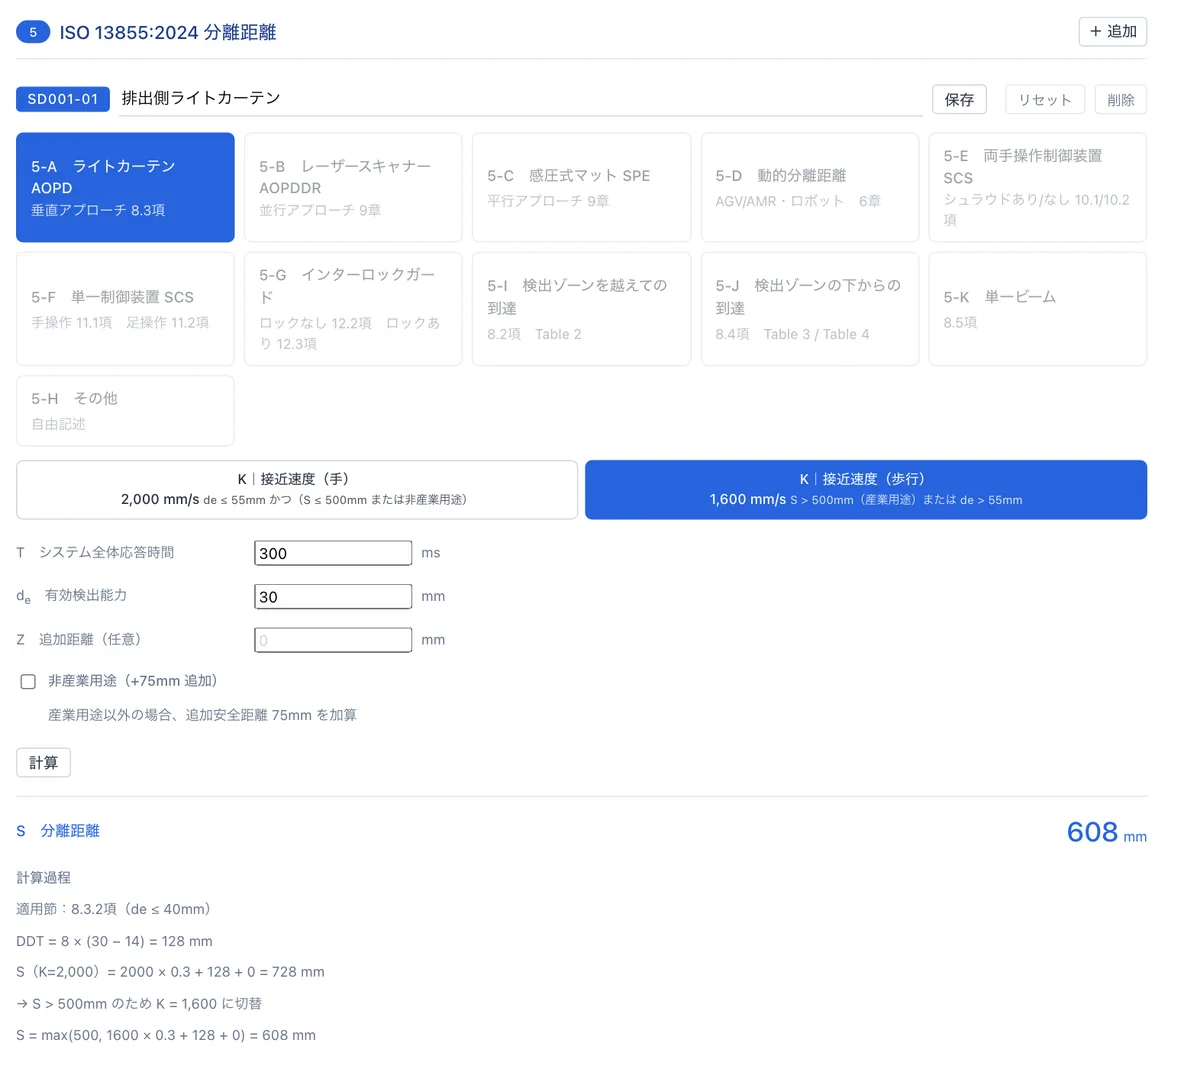1200x1069 pixels.
Task: Choose K 接近速度（手）2,000 mm/s option
Action: [x=297, y=489]
